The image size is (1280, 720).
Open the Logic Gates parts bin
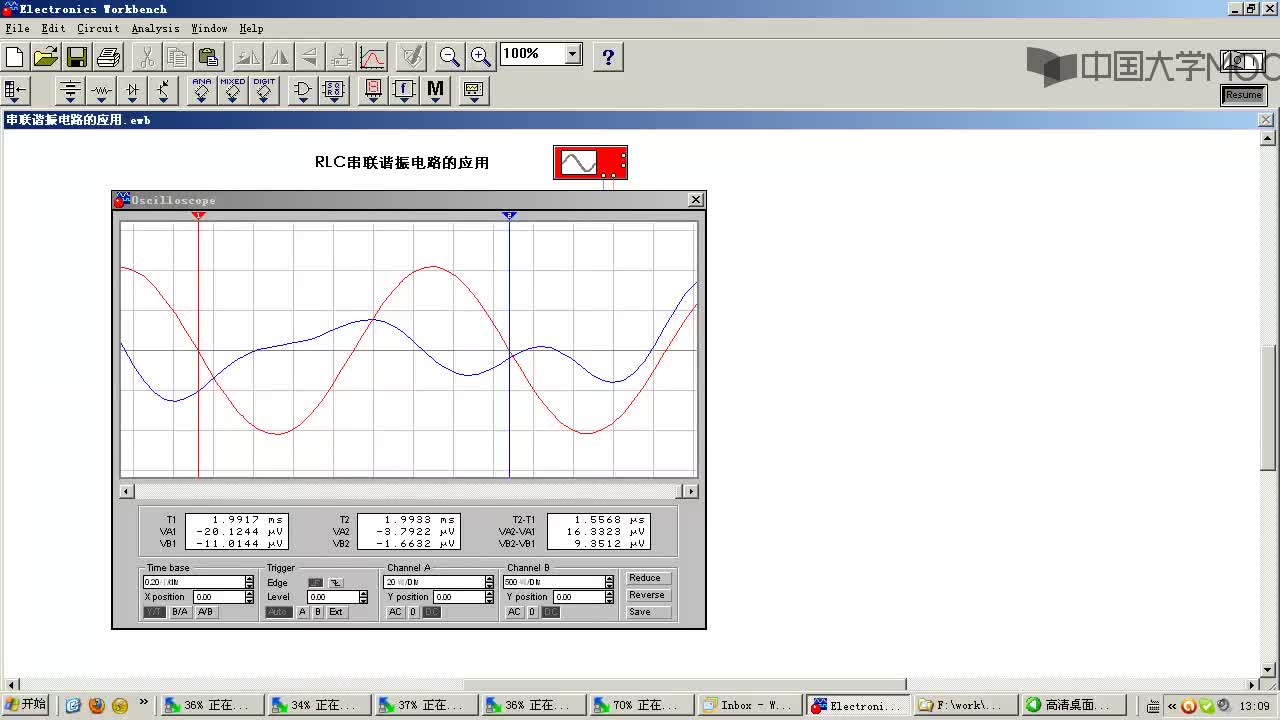[302, 91]
